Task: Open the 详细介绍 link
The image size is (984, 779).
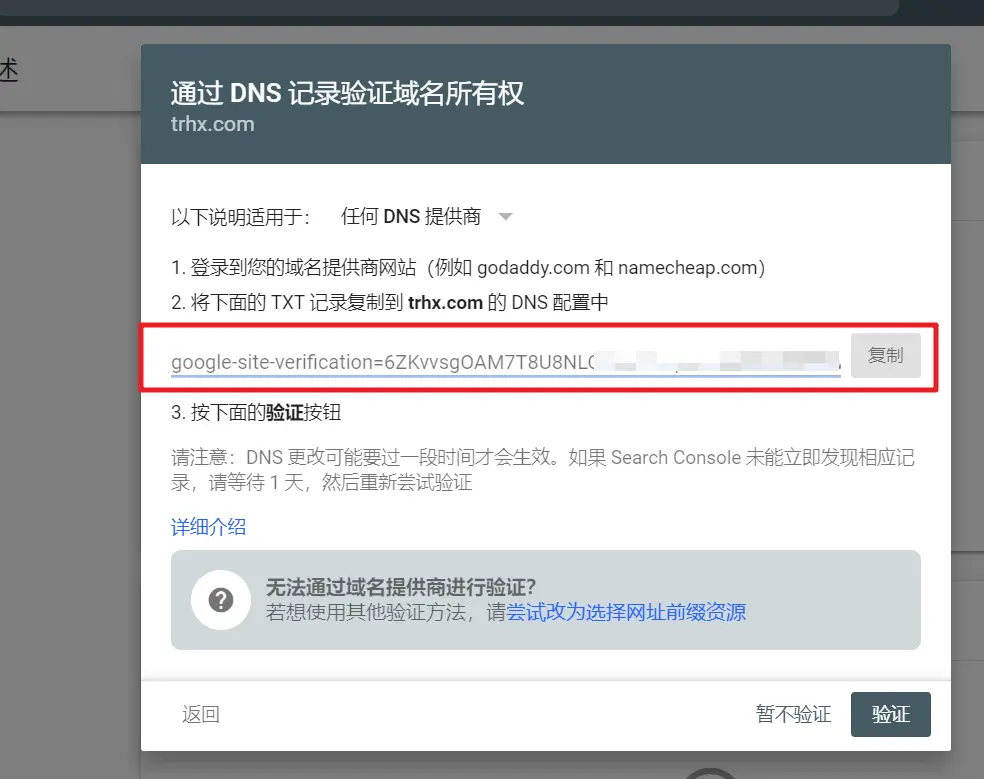Action: [208, 527]
